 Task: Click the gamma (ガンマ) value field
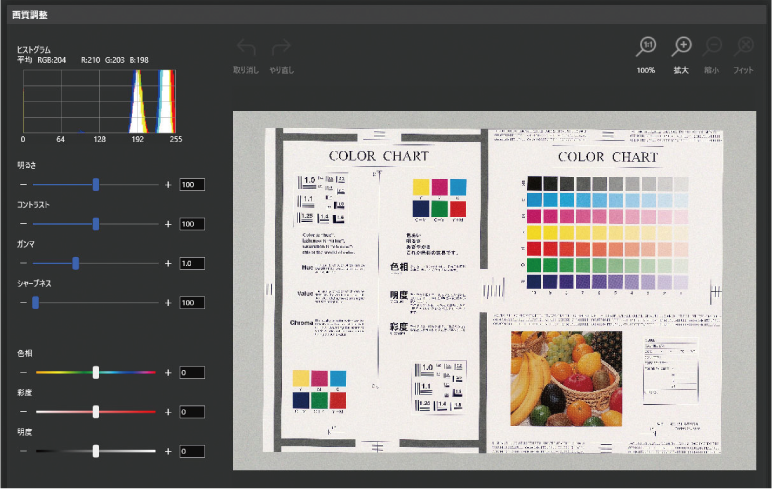(192, 263)
